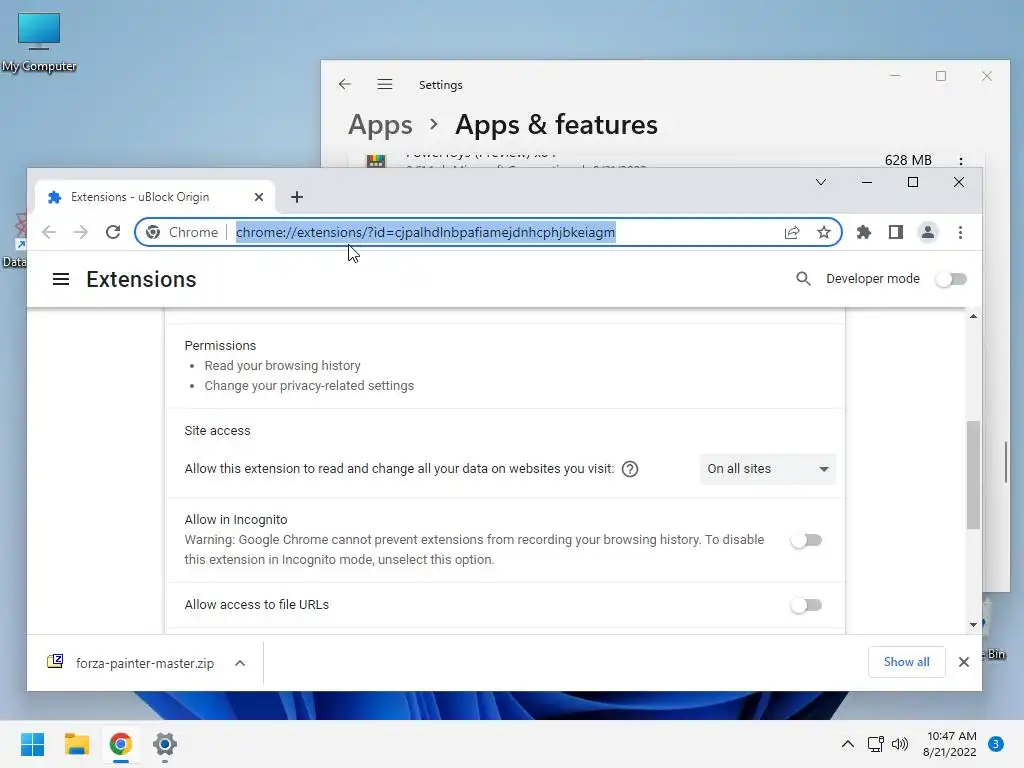1024x768 pixels.
Task: Open the tab search chevron in Chrome title bar
Action: coord(821,182)
